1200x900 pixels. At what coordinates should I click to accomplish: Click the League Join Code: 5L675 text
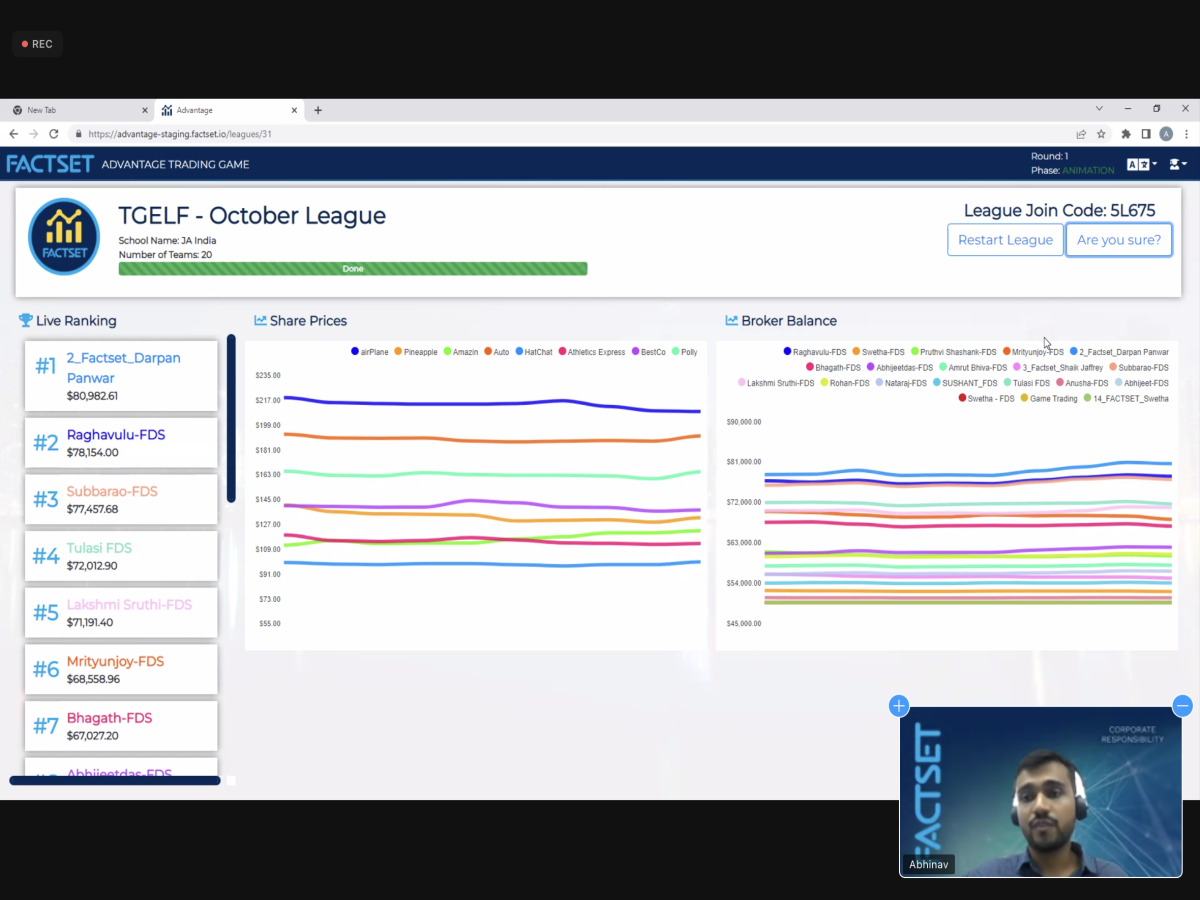[x=1059, y=210]
